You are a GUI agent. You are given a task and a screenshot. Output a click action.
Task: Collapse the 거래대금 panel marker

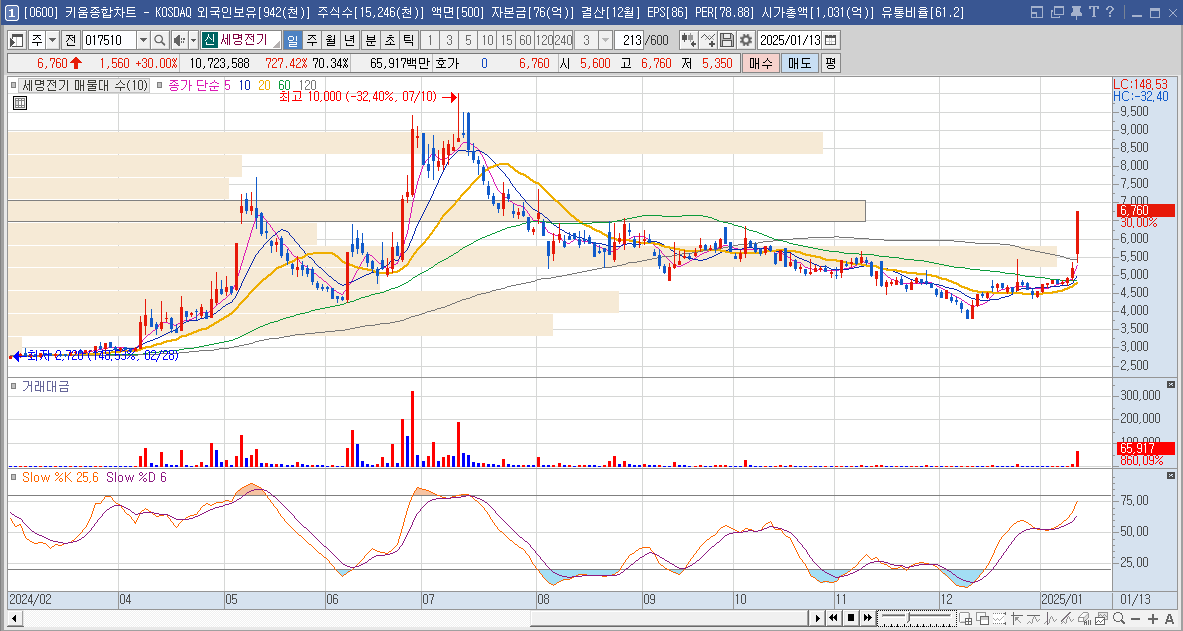point(14,386)
